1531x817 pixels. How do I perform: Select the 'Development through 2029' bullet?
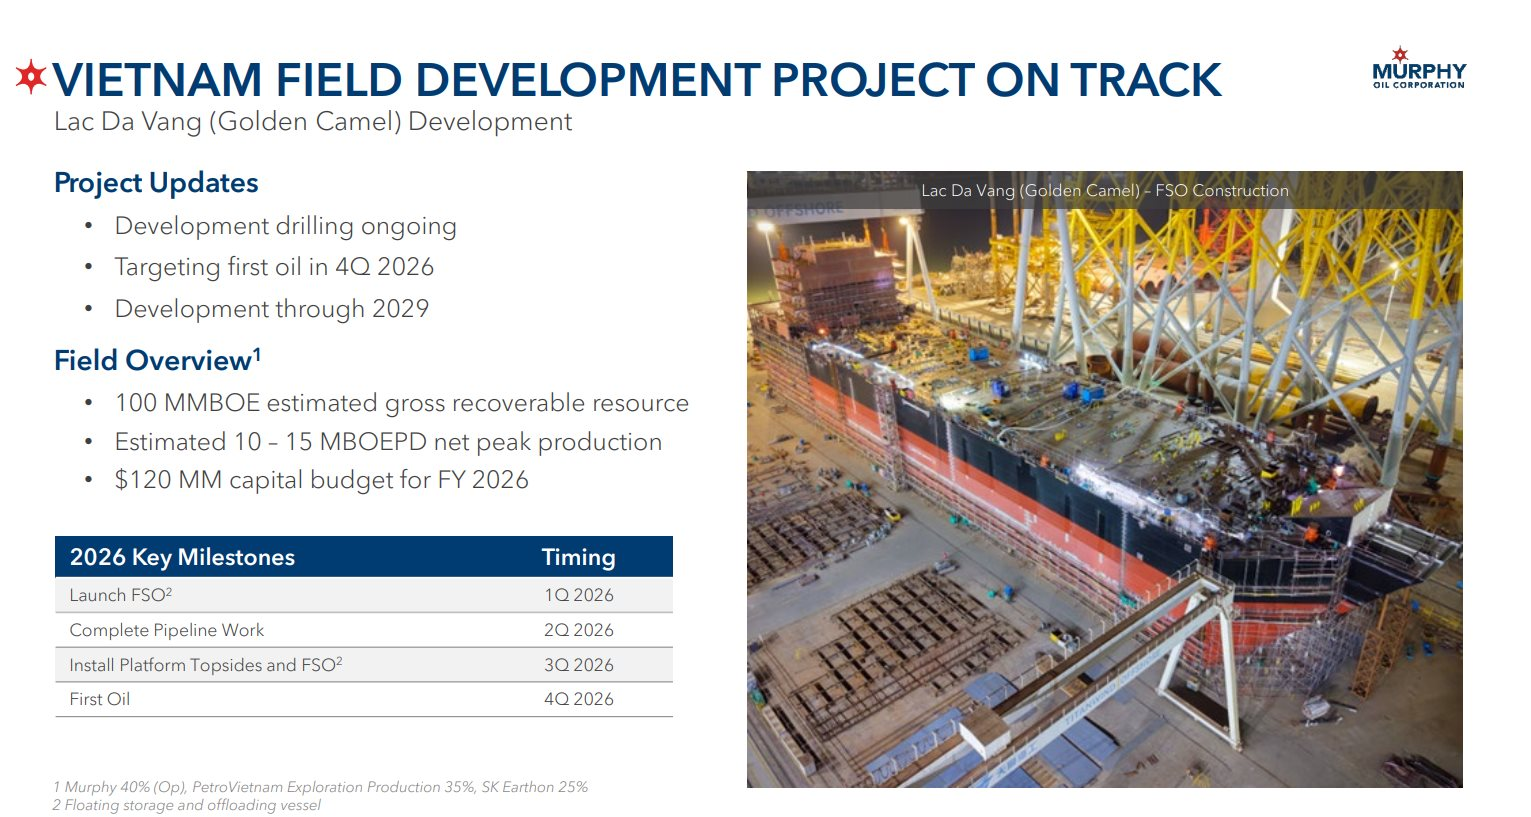(271, 309)
